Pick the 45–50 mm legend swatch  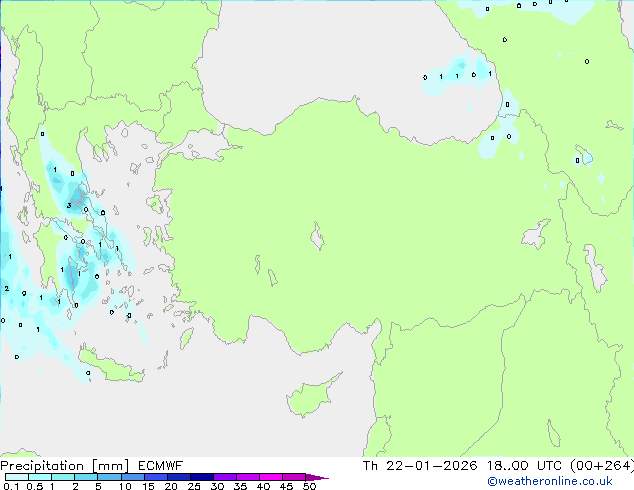tap(294, 477)
